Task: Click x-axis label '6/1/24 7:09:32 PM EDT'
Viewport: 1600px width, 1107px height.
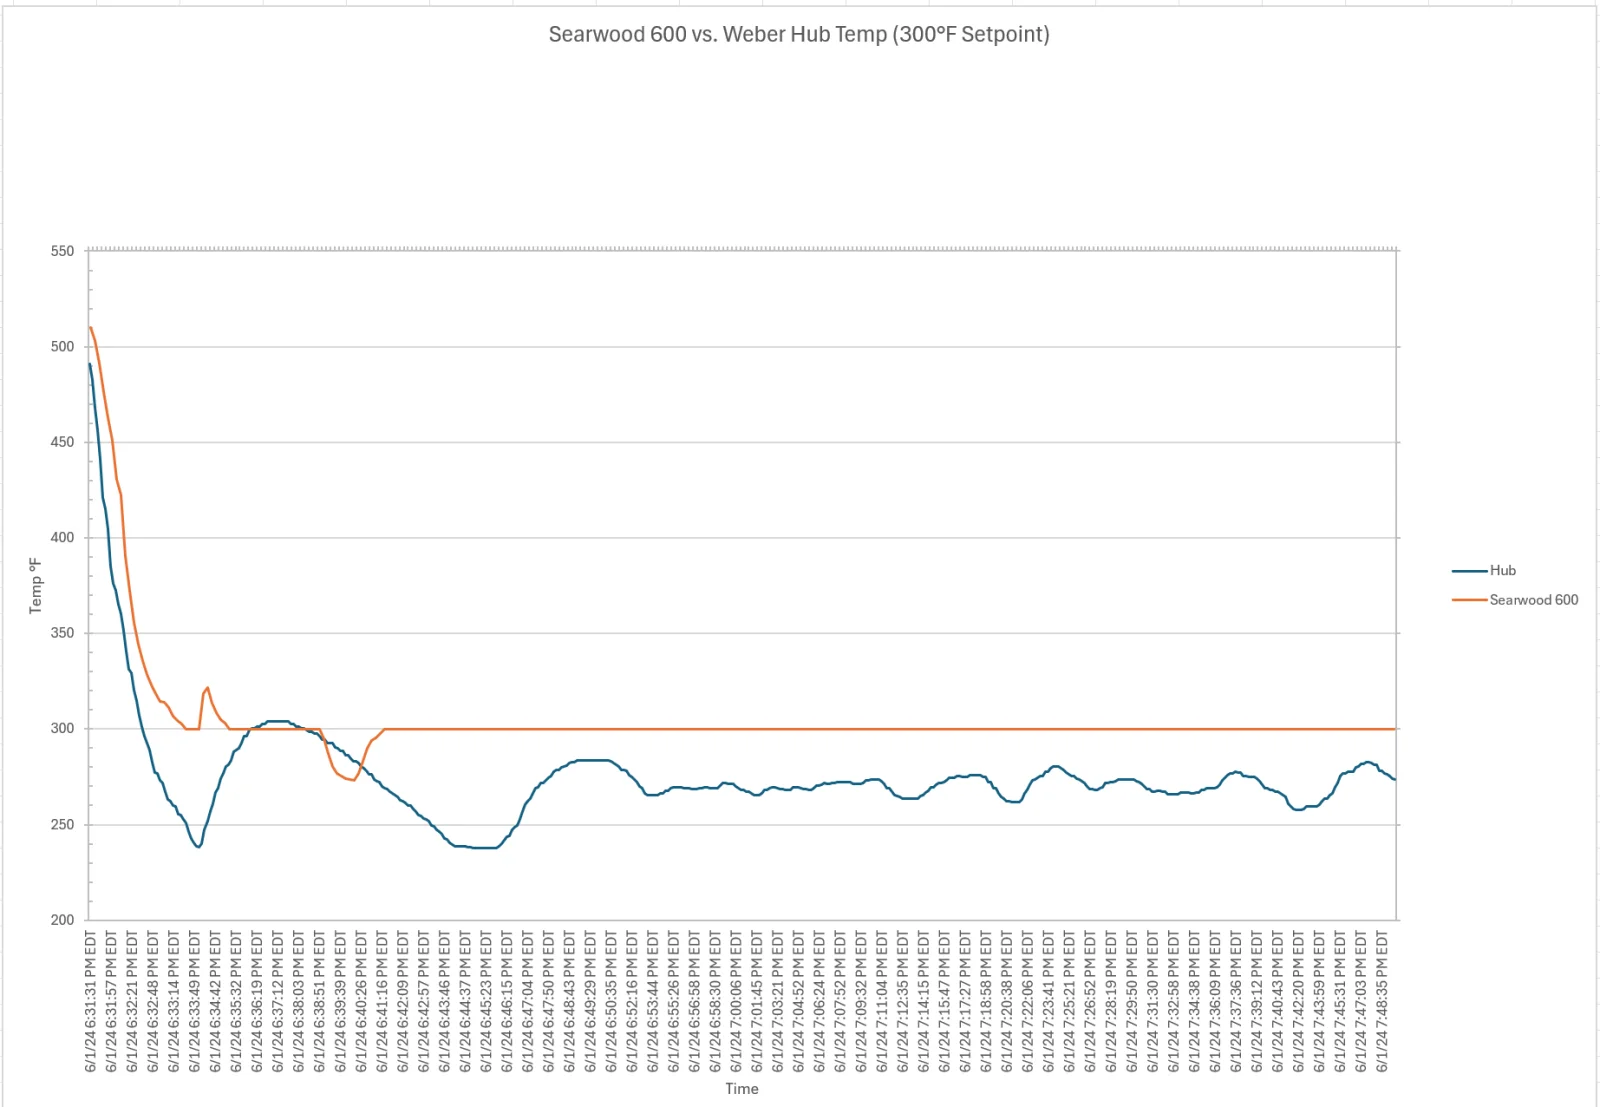Action: pyautogui.click(x=861, y=1002)
